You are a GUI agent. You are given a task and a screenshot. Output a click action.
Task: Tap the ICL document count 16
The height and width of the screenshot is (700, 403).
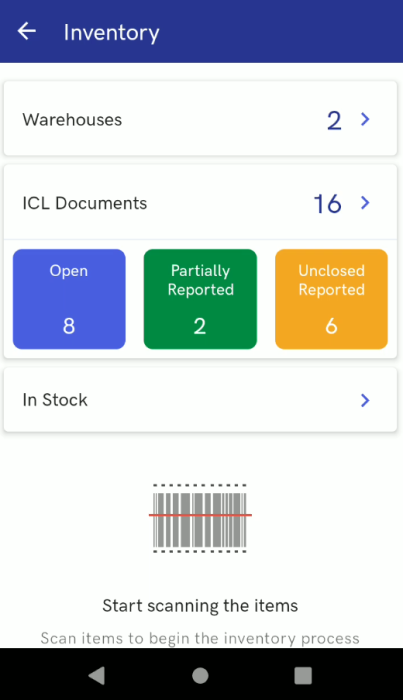coord(328,204)
